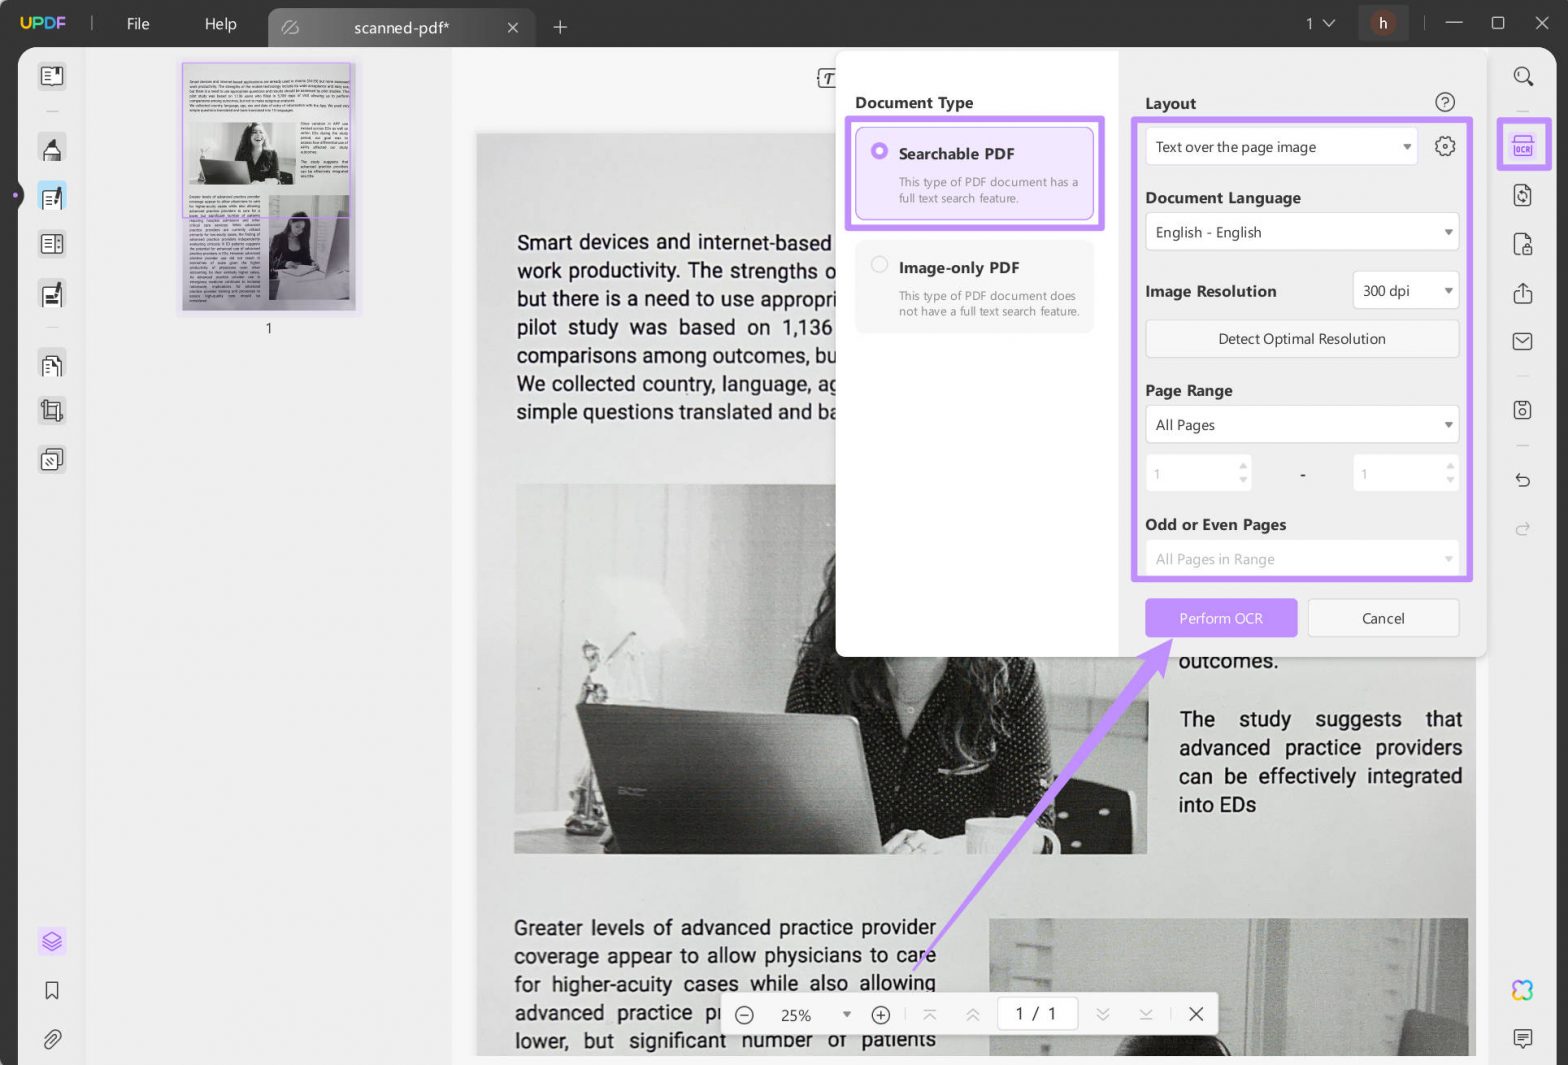
Task: Send file by email icon
Action: (x=1522, y=342)
